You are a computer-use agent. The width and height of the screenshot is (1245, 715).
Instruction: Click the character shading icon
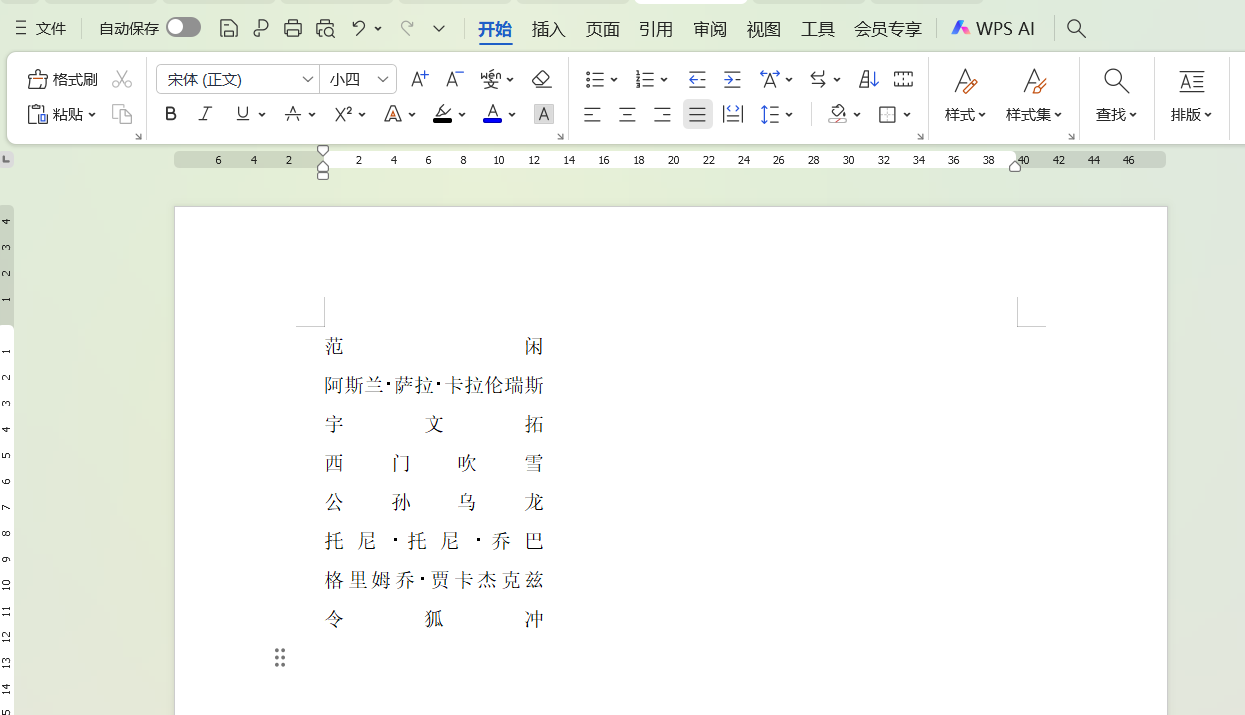543,115
